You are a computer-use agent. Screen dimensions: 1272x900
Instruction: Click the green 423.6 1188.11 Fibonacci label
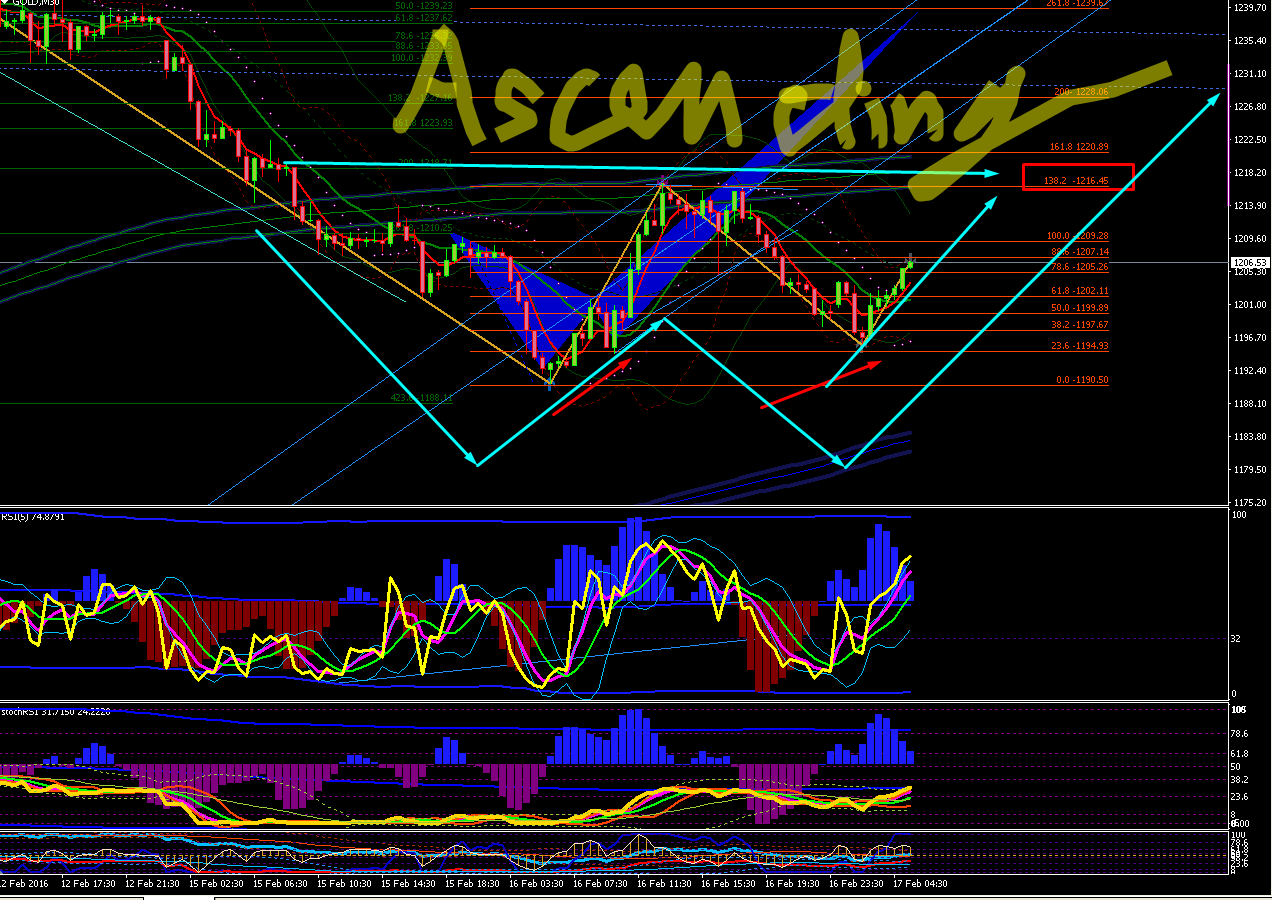point(422,398)
